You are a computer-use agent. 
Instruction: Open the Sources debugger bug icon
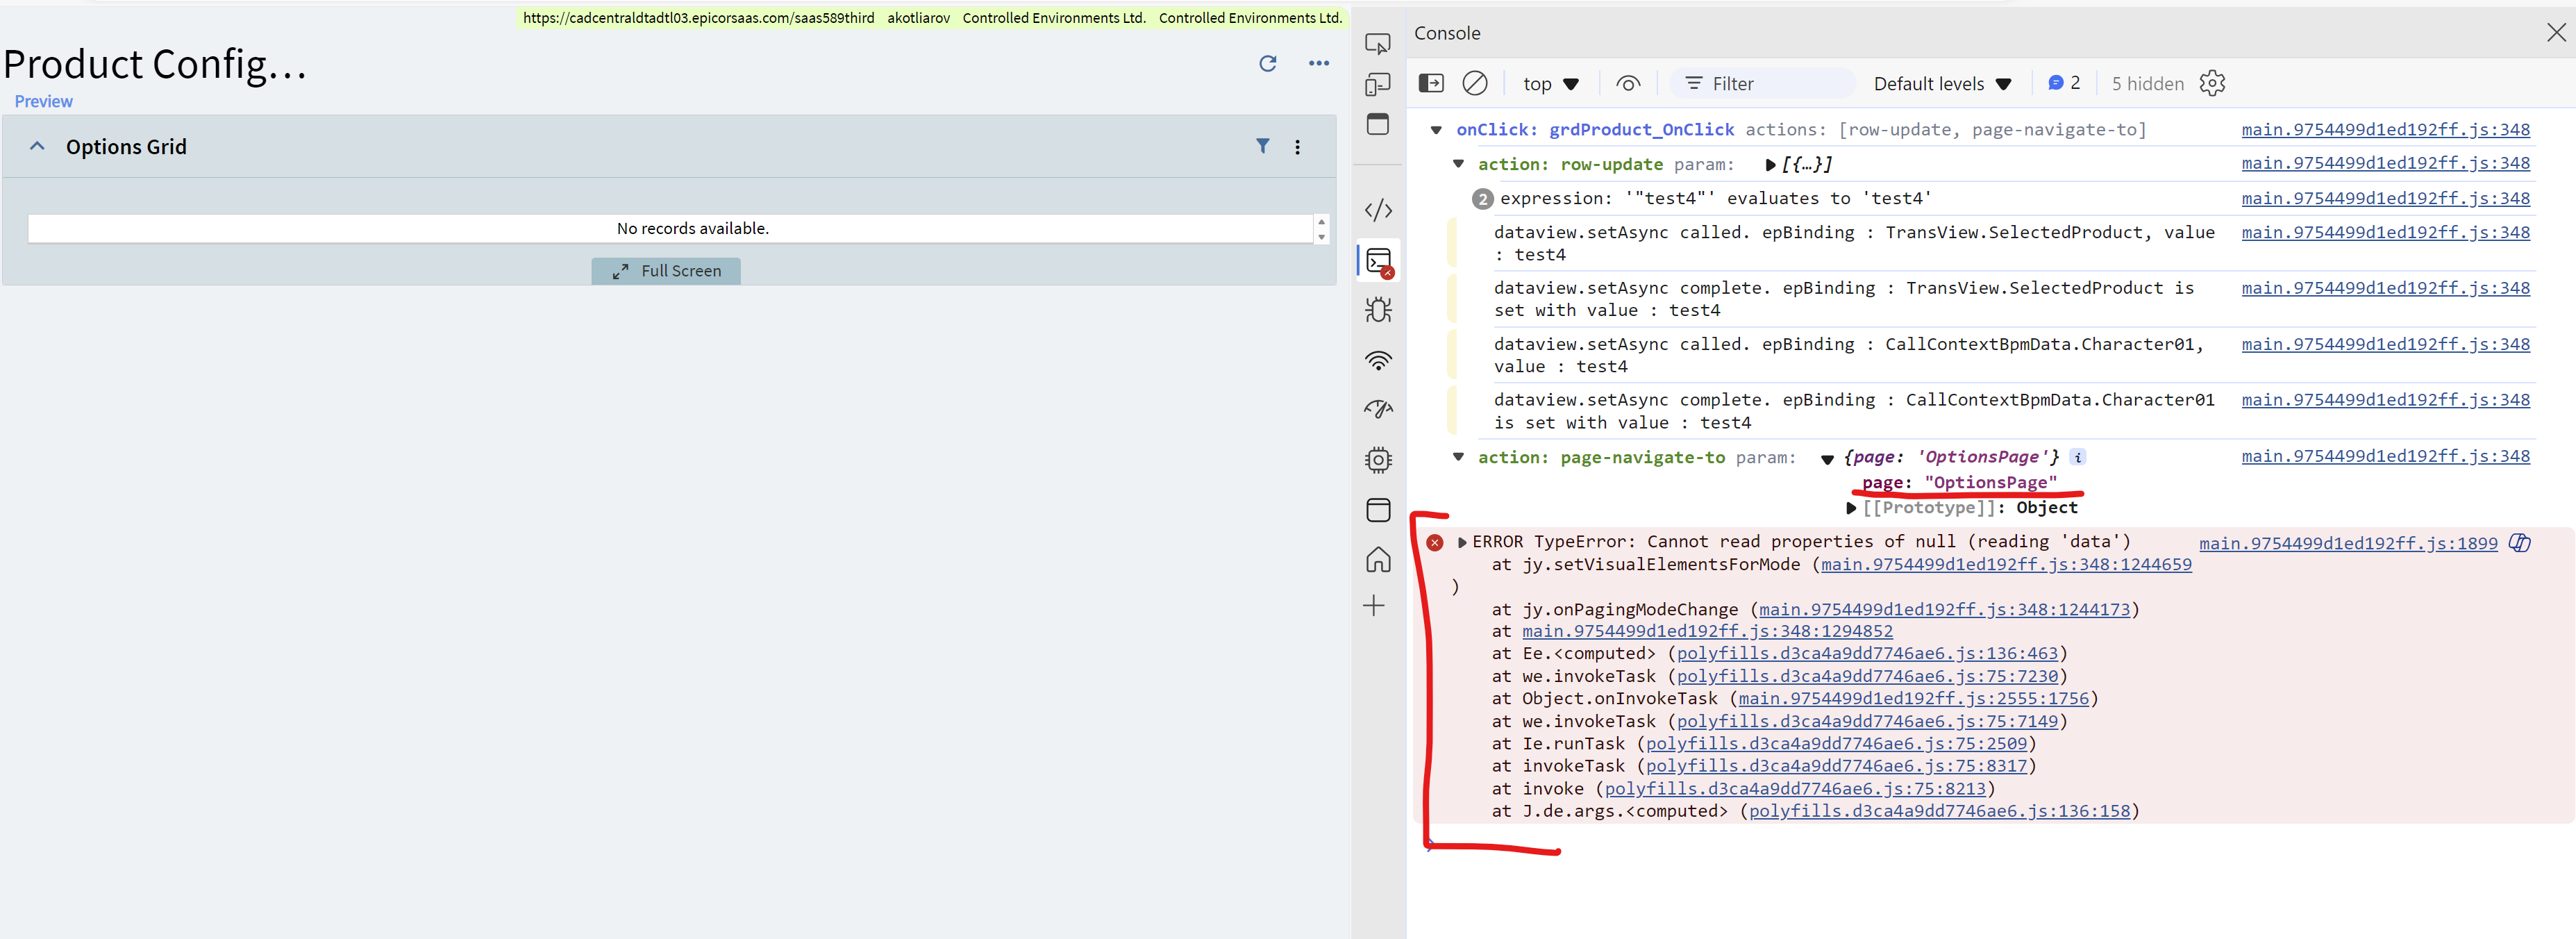tap(1378, 310)
